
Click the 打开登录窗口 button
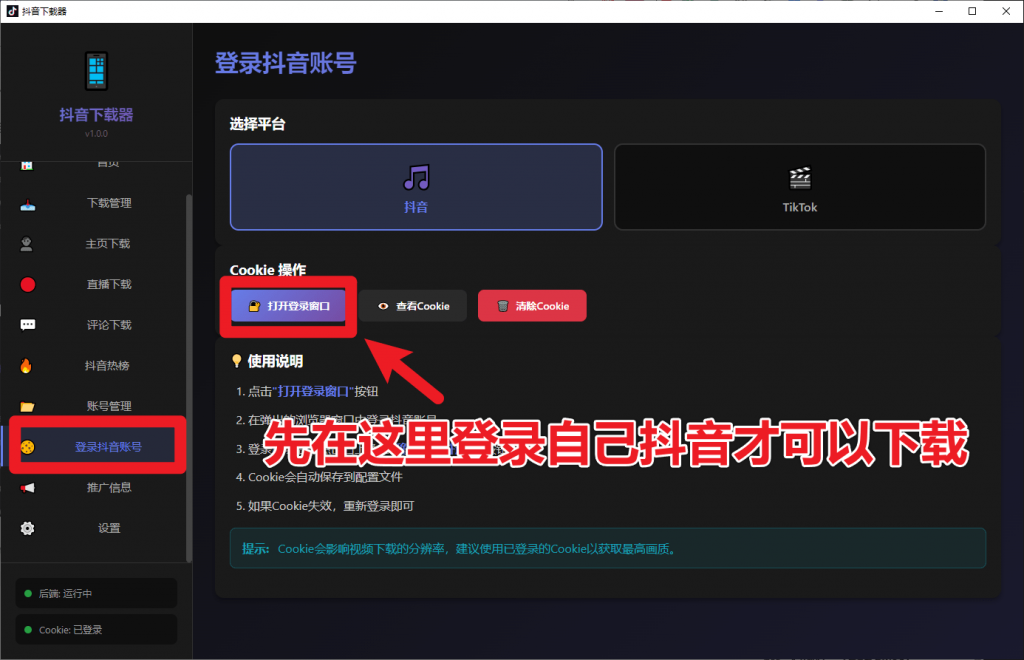[x=288, y=306]
